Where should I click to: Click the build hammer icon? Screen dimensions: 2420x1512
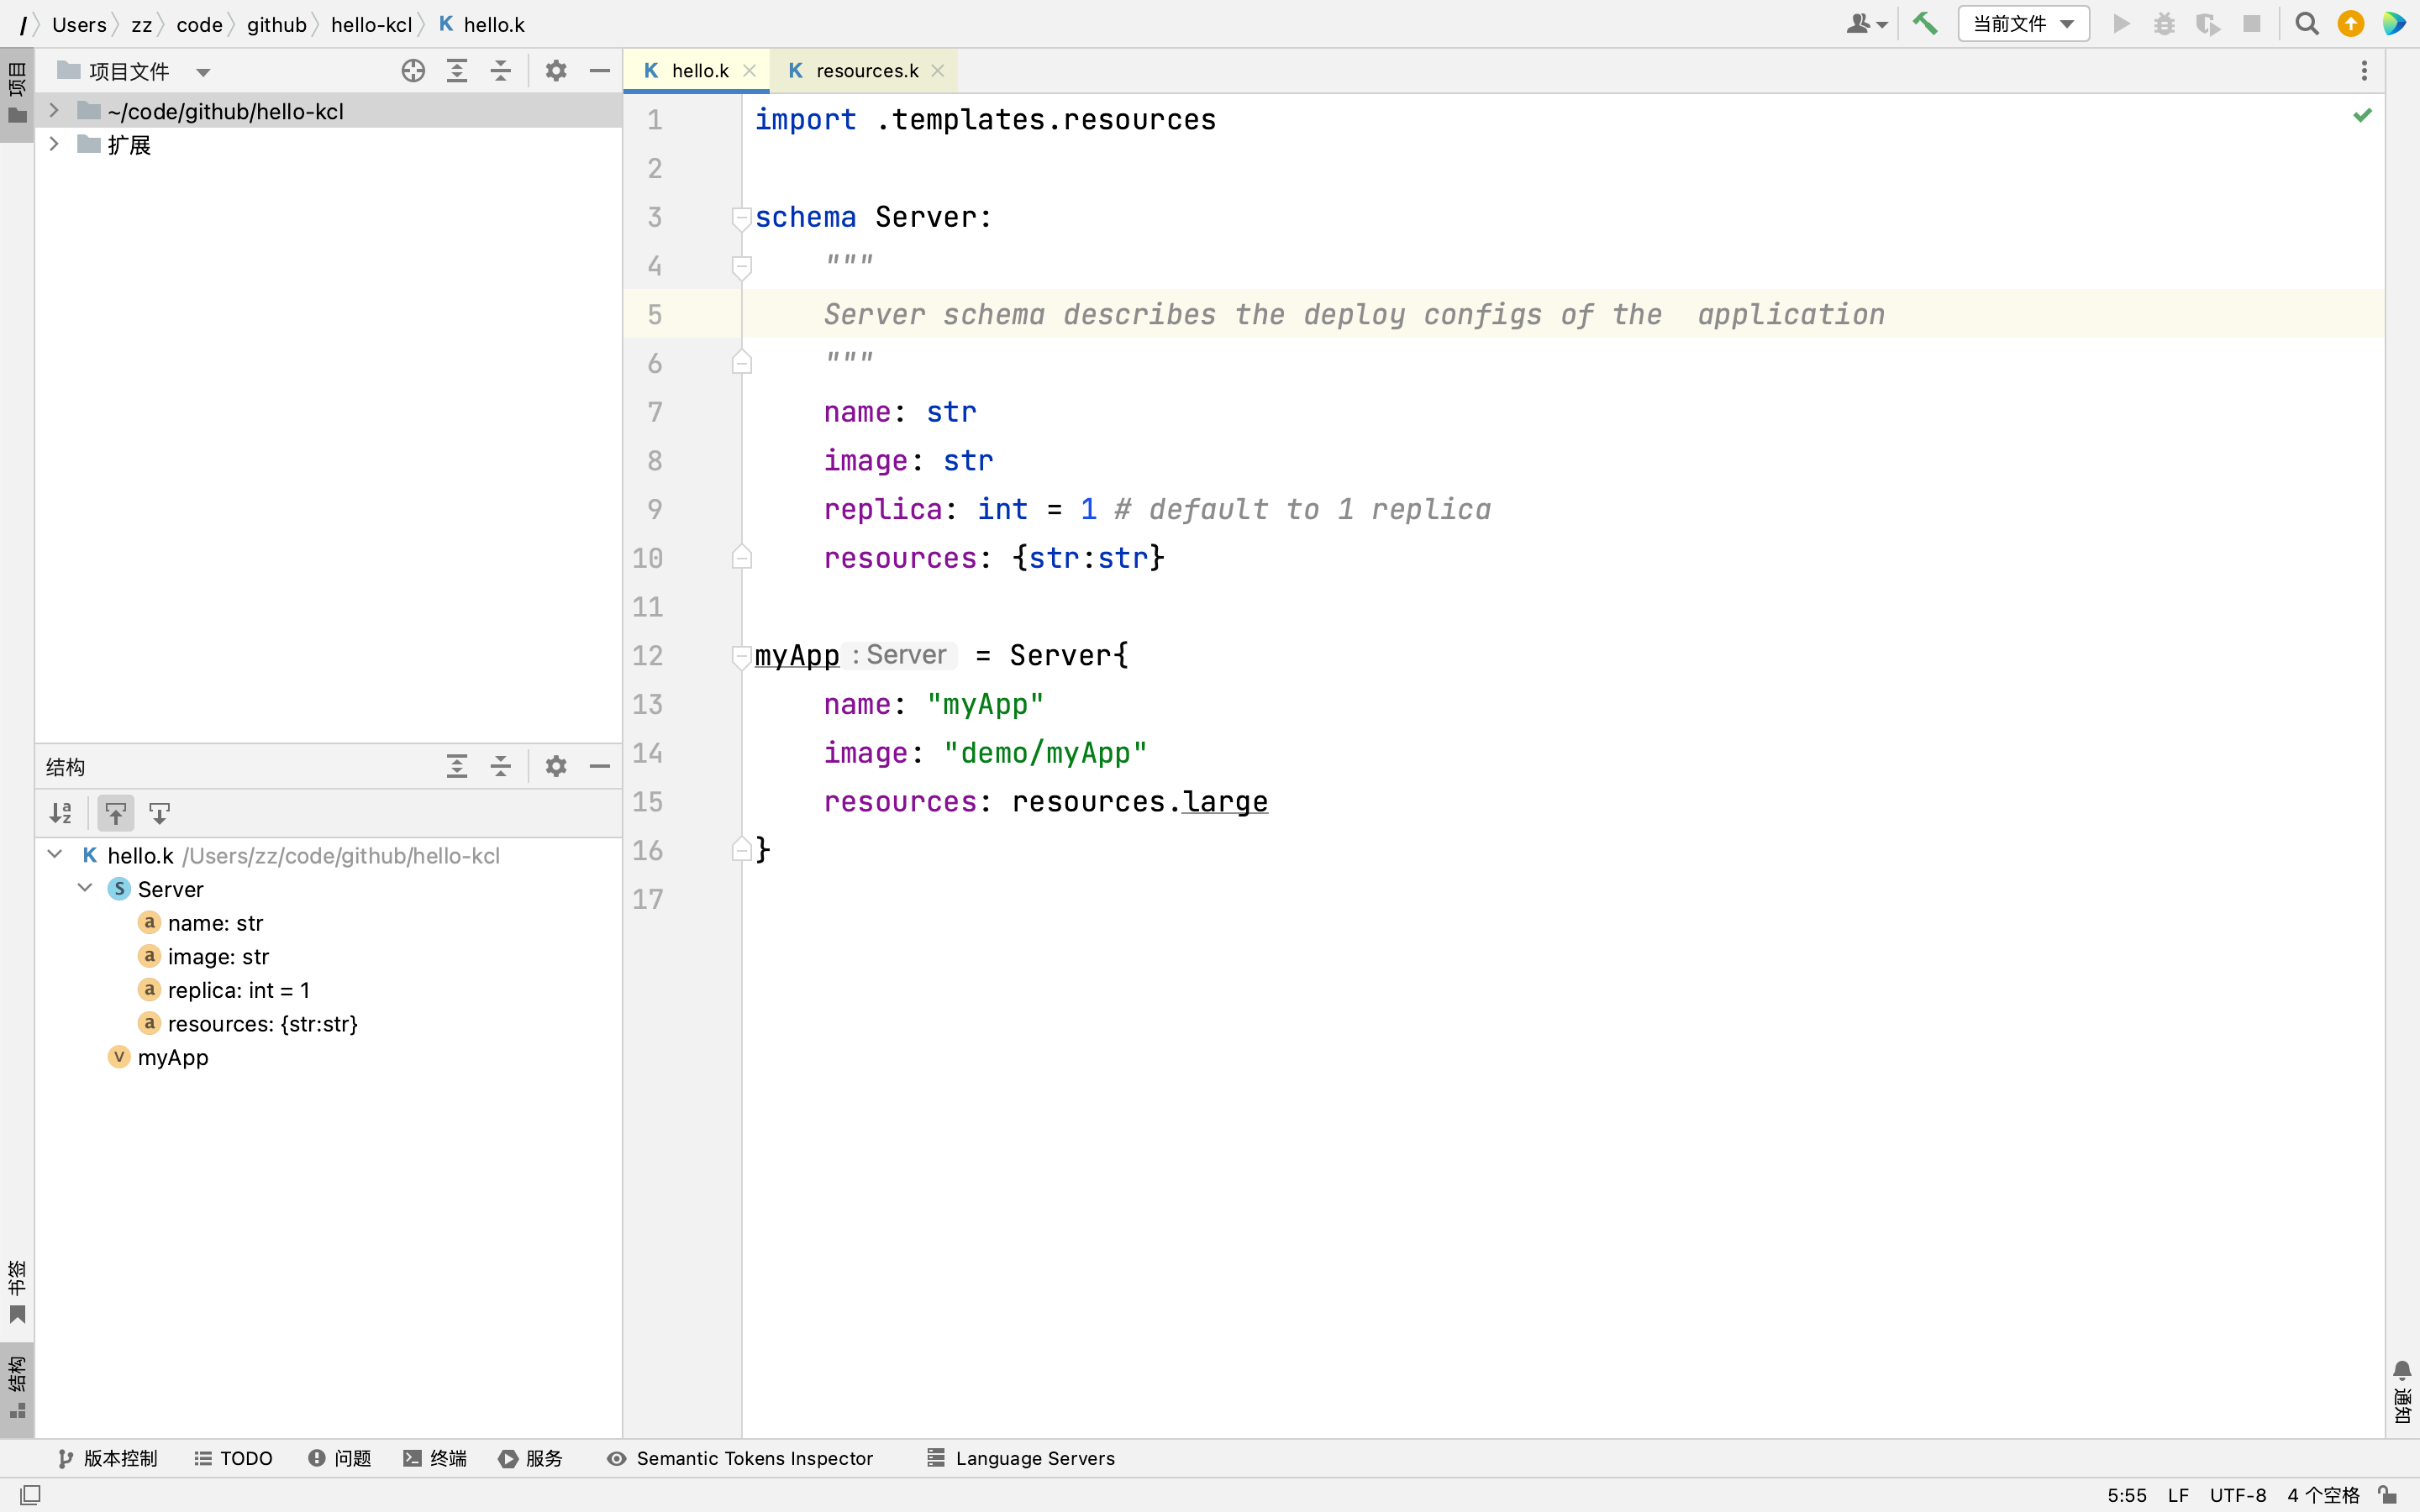coord(1925,23)
